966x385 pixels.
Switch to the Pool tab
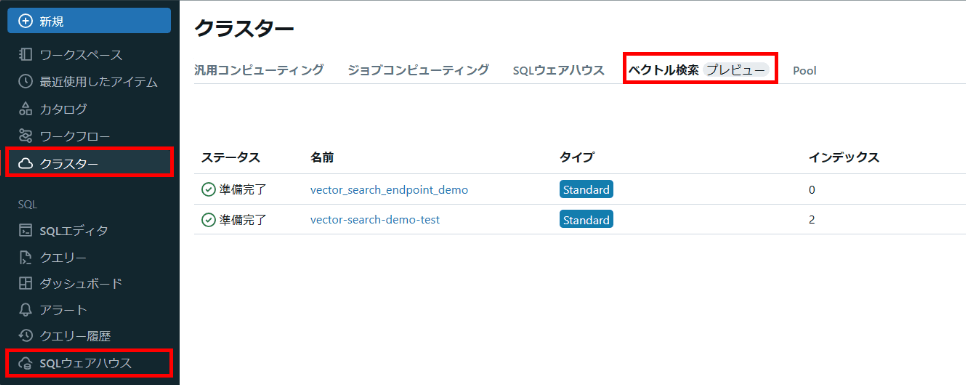pyautogui.click(x=805, y=70)
